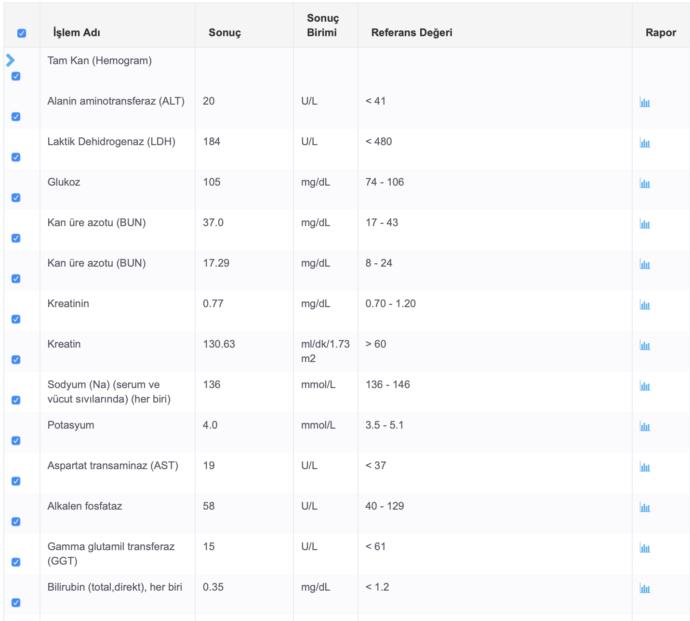Expand the Tam Kan (Hemogram) row chevron
Image resolution: width=690 pixels, height=621 pixels.
click(x=10, y=60)
